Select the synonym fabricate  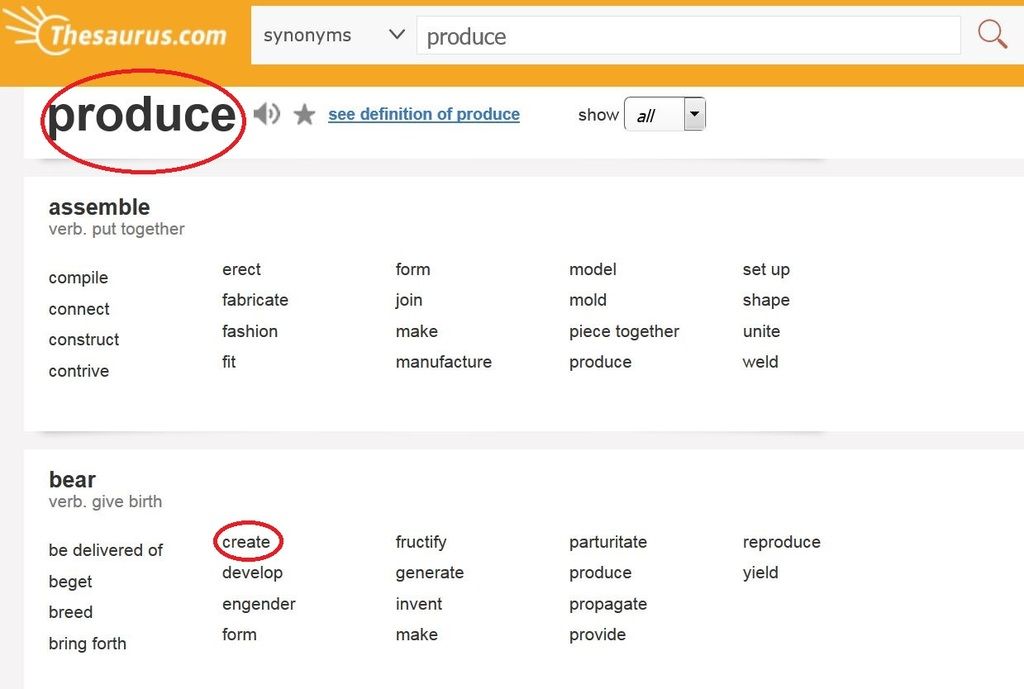[x=255, y=300]
